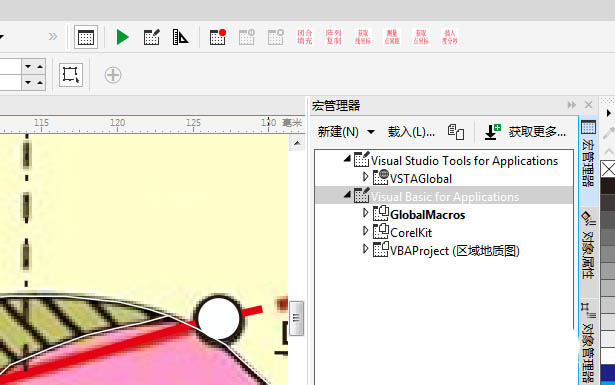
Task: Click the red 获取点坐标 macro button
Action: point(421,37)
